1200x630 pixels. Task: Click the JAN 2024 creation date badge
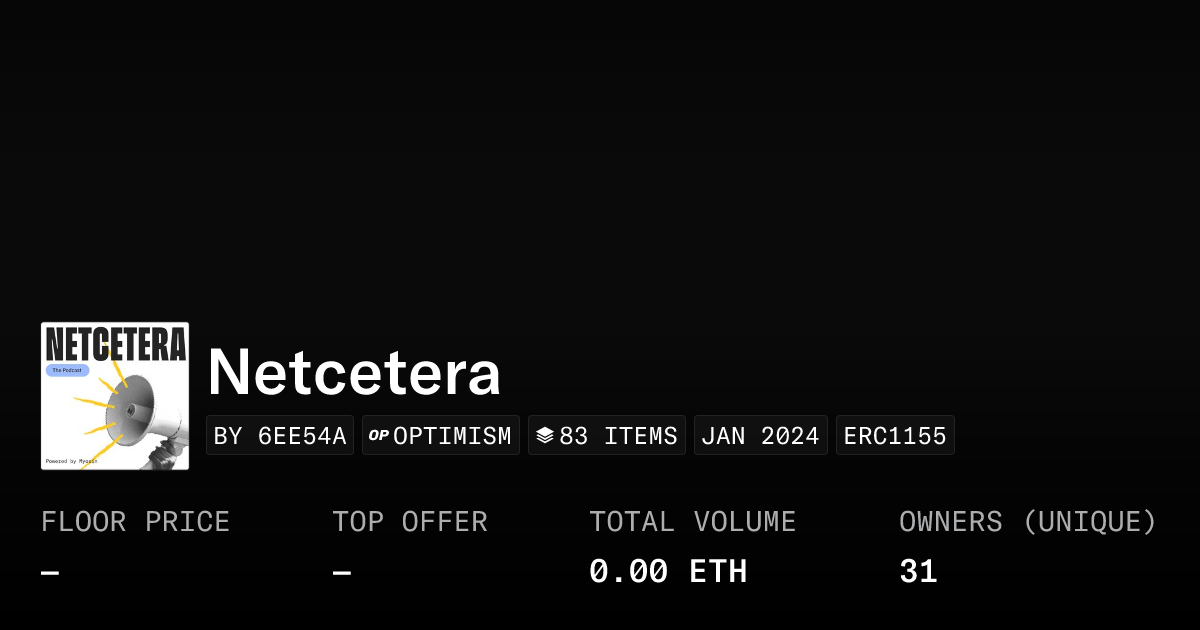pyautogui.click(x=761, y=435)
